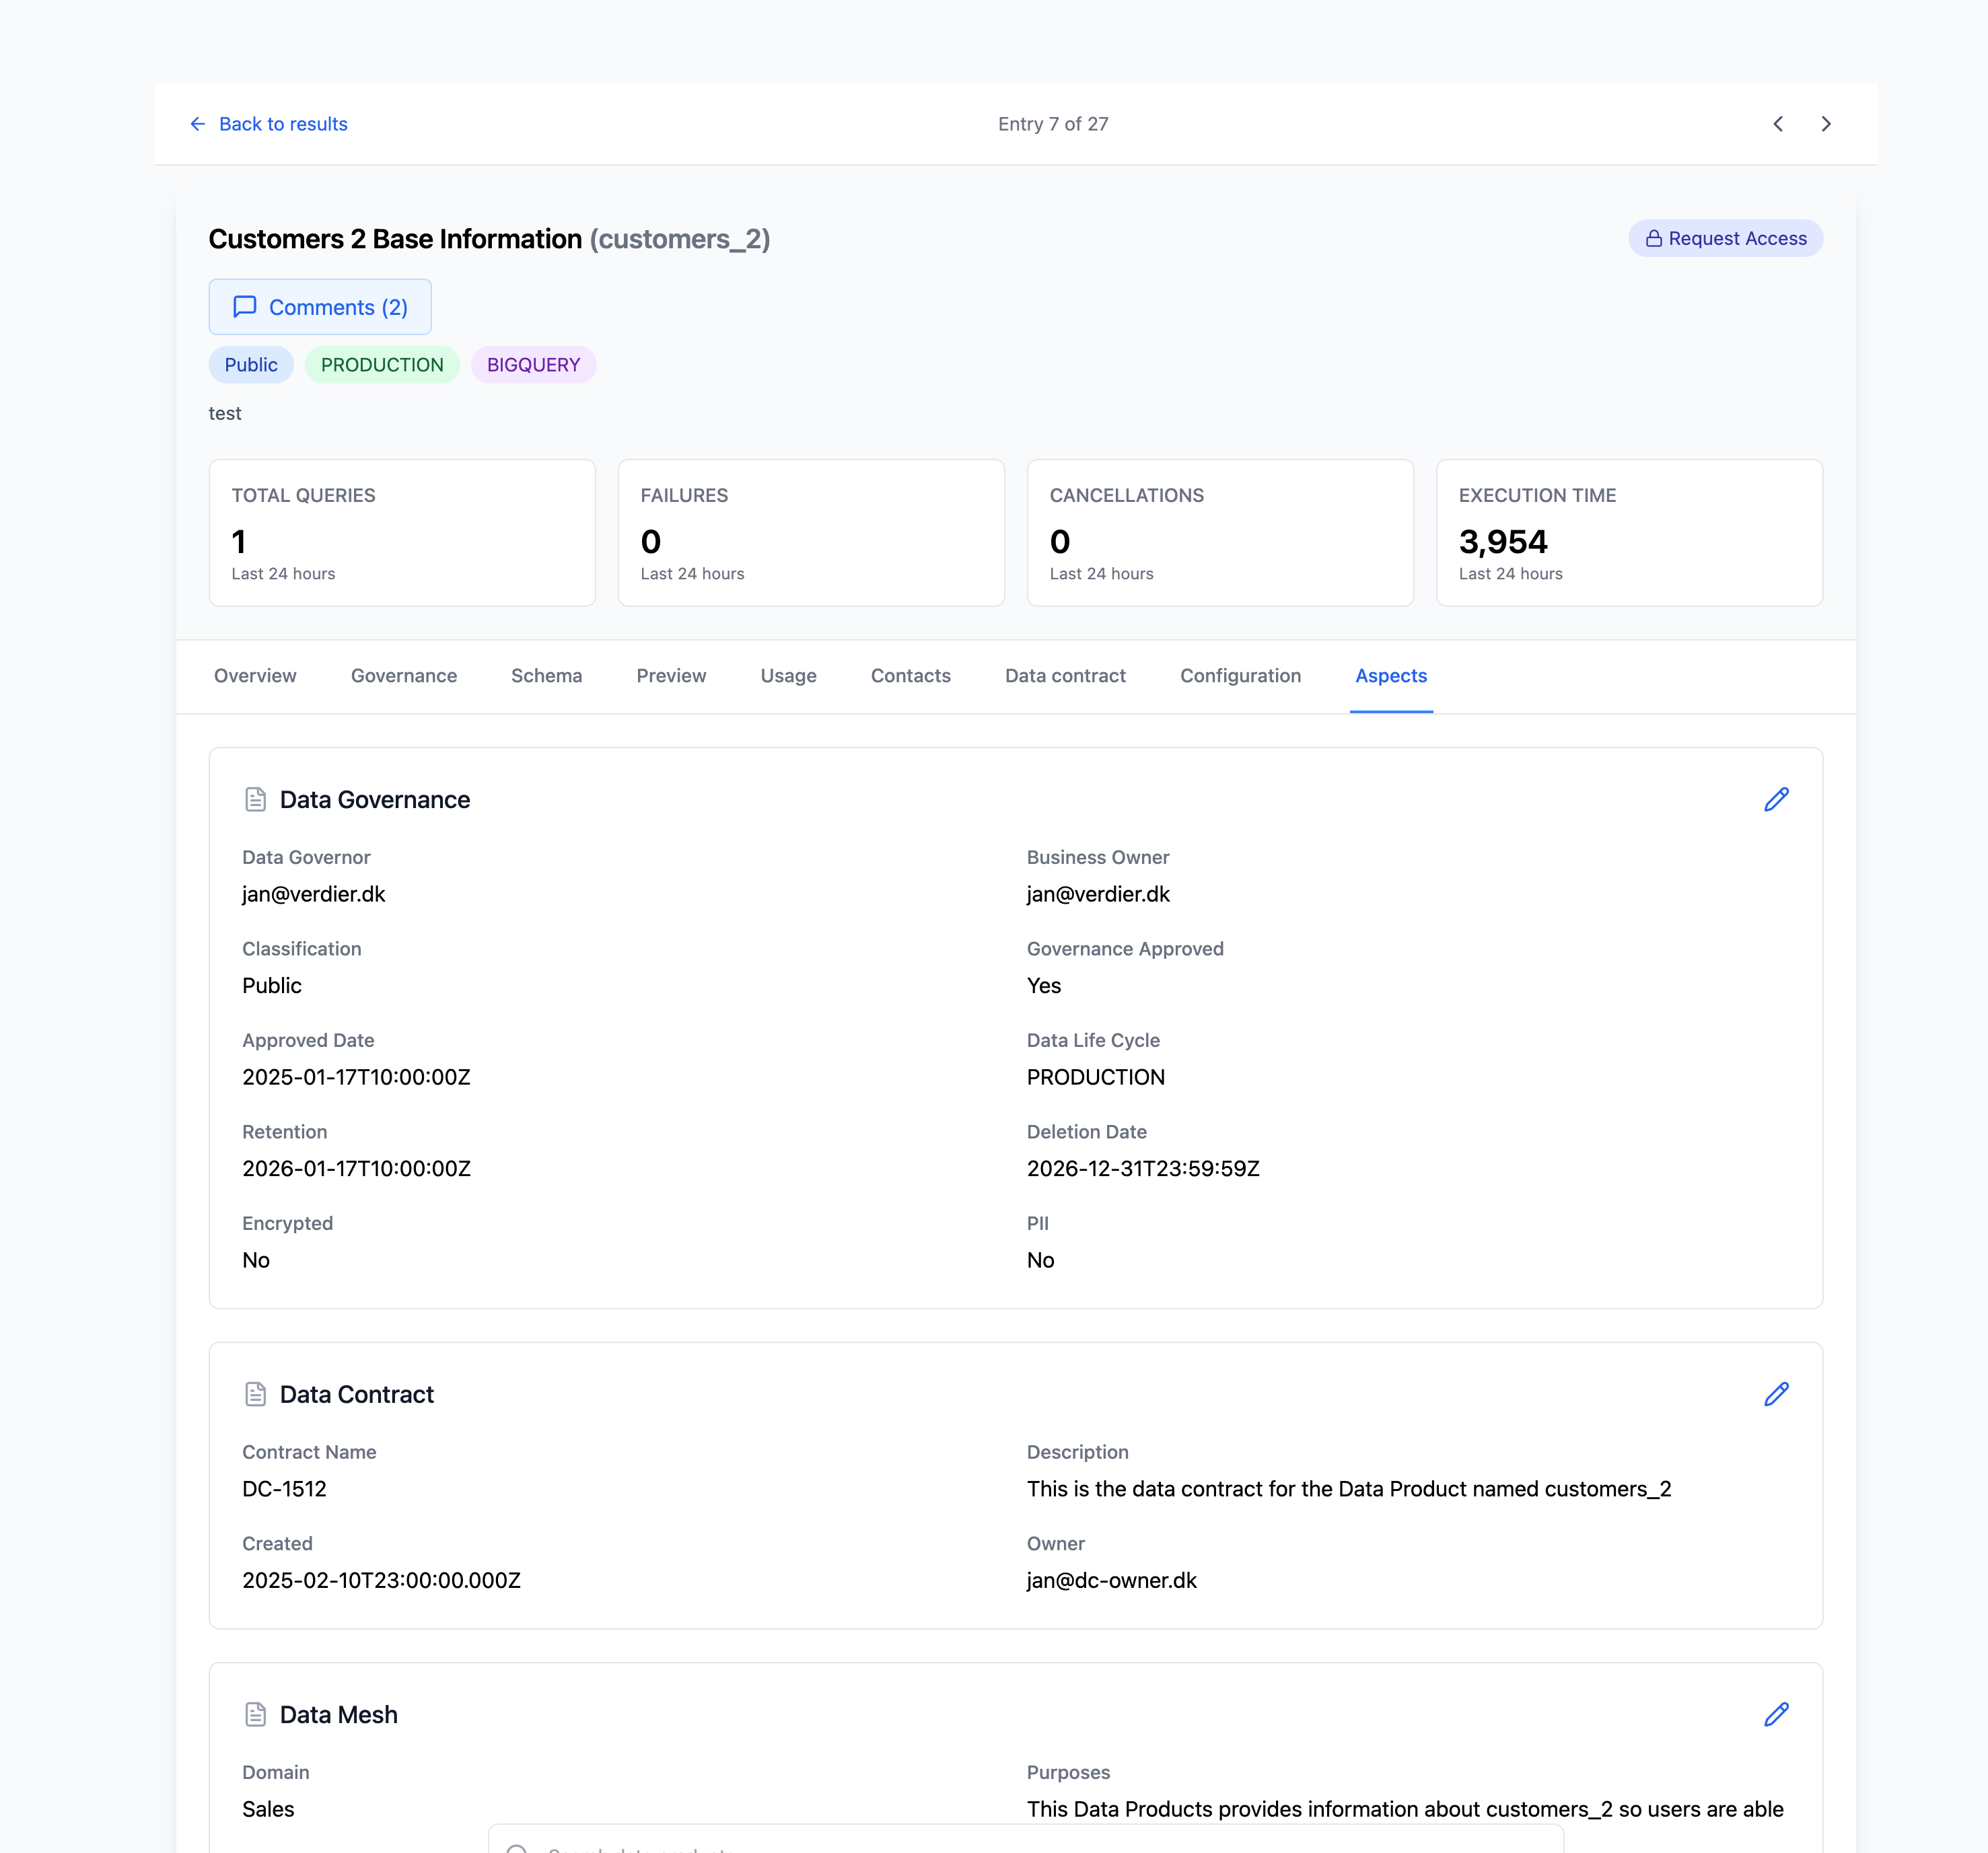This screenshot has width=1988, height=1853.
Task: Click the BIGQUERY tag badge
Action: coord(533,365)
